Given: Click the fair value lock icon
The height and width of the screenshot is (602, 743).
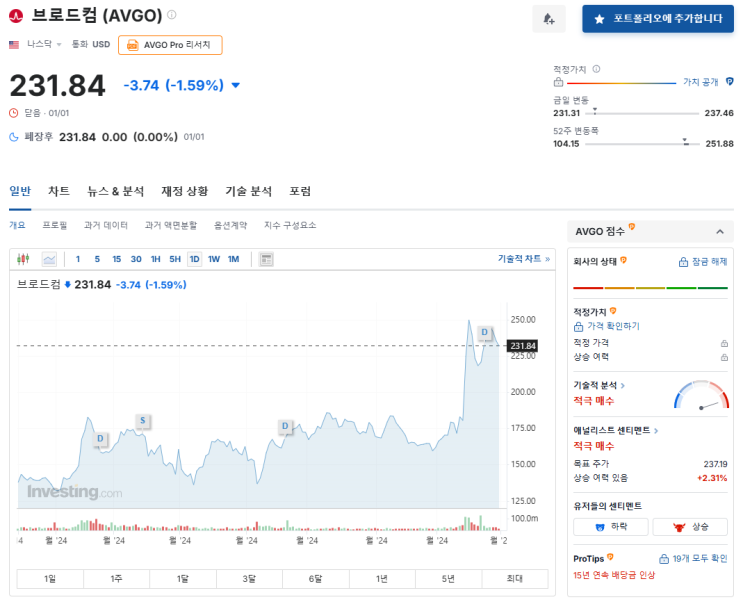Looking at the screenshot, I should [x=559, y=82].
